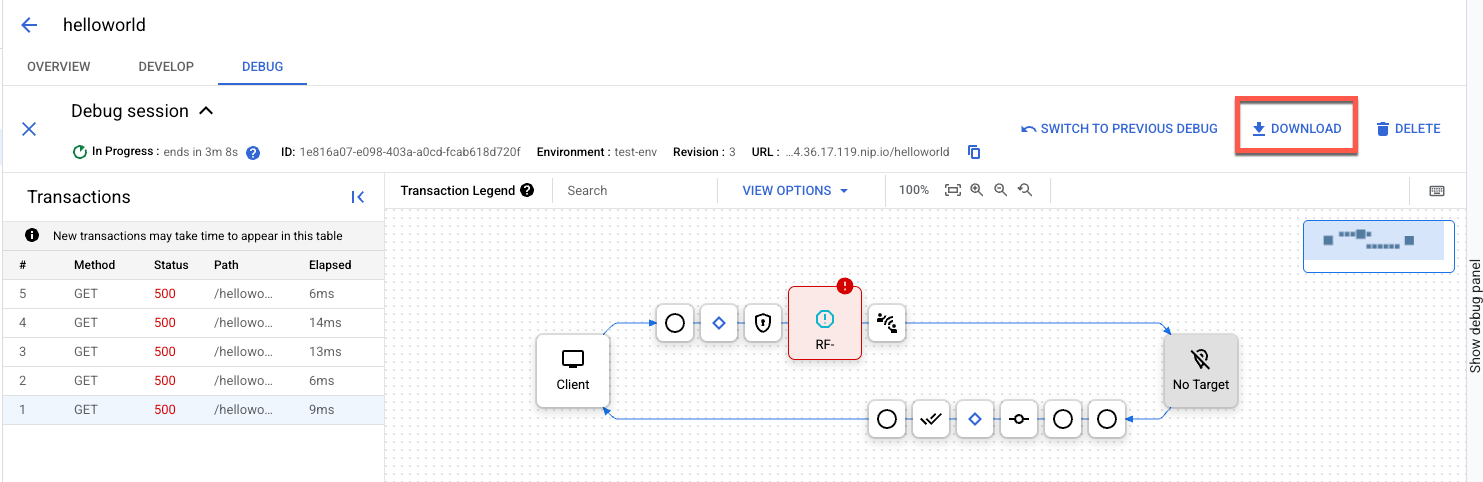The height and width of the screenshot is (482, 1483).
Task: Open Transaction Legend help icon
Action: click(x=527, y=190)
